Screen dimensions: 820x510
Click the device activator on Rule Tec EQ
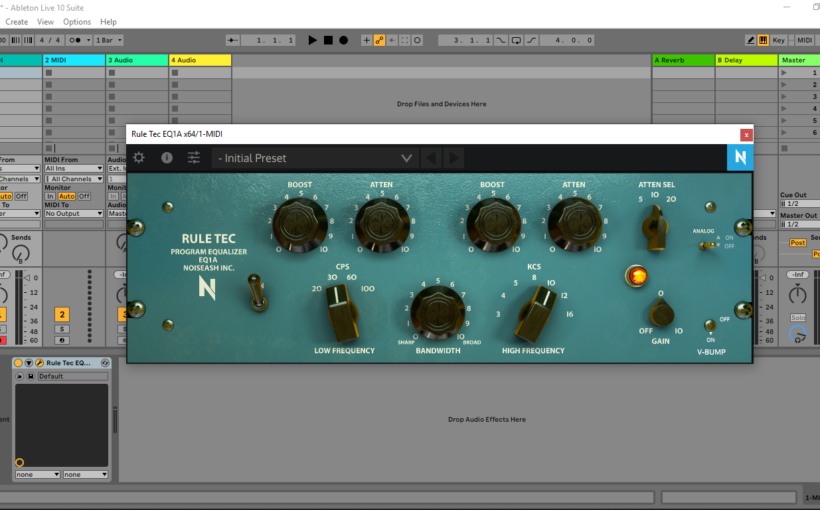(x=18, y=362)
